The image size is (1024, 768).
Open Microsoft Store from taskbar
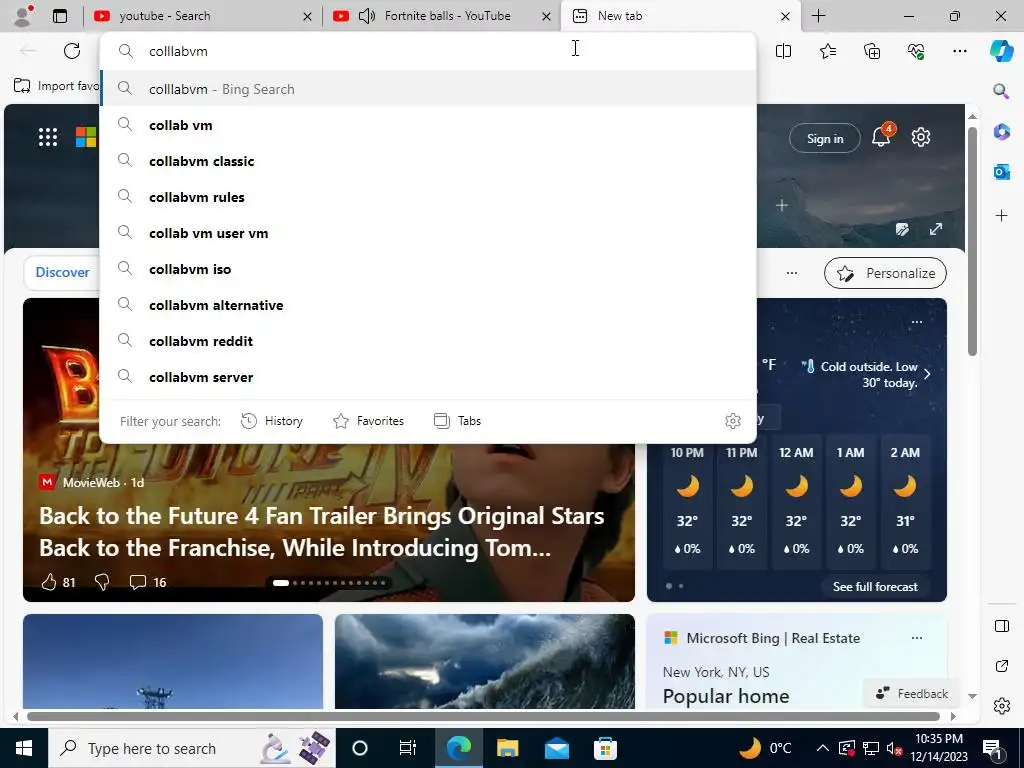[605, 748]
